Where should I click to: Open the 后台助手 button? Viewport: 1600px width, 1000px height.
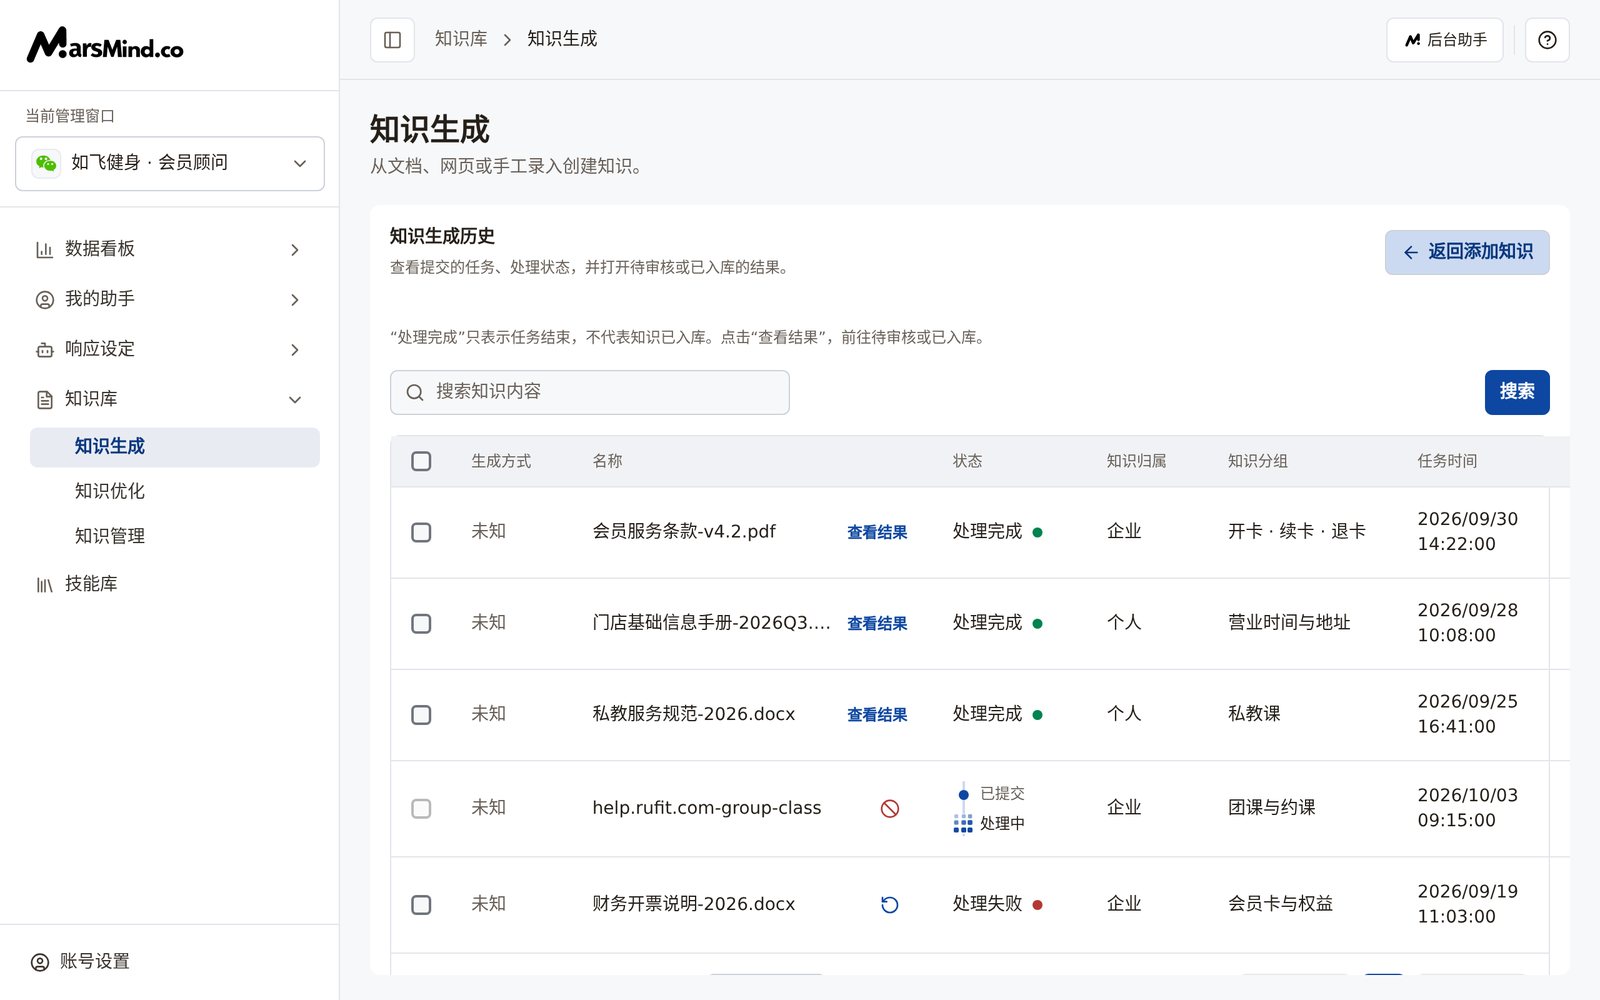click(x=1445, y=40)
